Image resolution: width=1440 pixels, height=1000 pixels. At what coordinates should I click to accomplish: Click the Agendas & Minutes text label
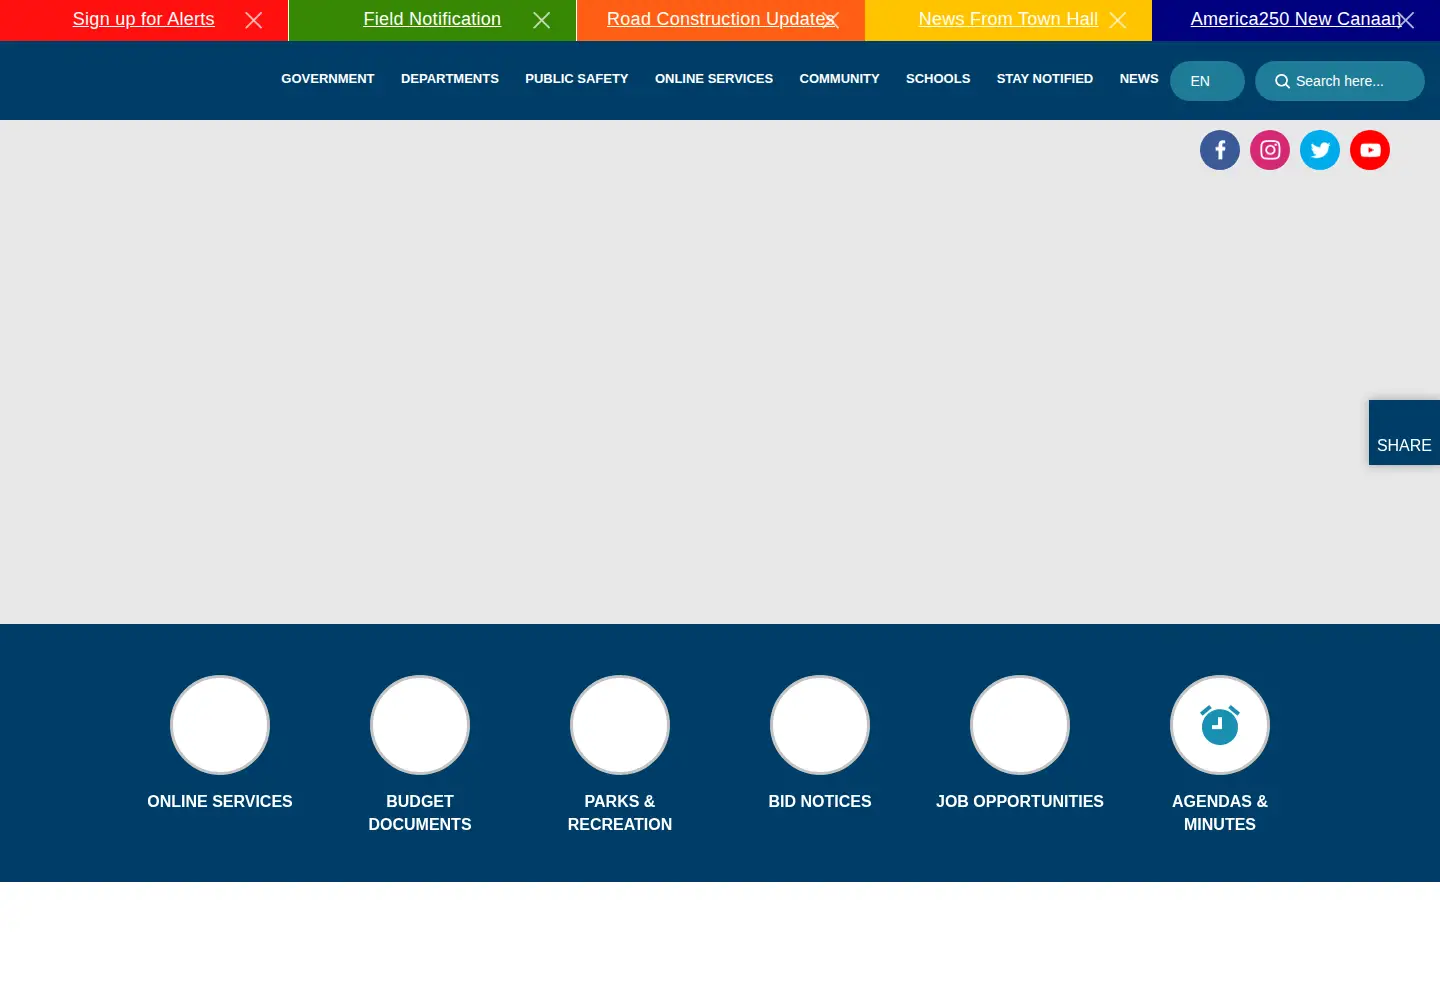[1220, 813]
